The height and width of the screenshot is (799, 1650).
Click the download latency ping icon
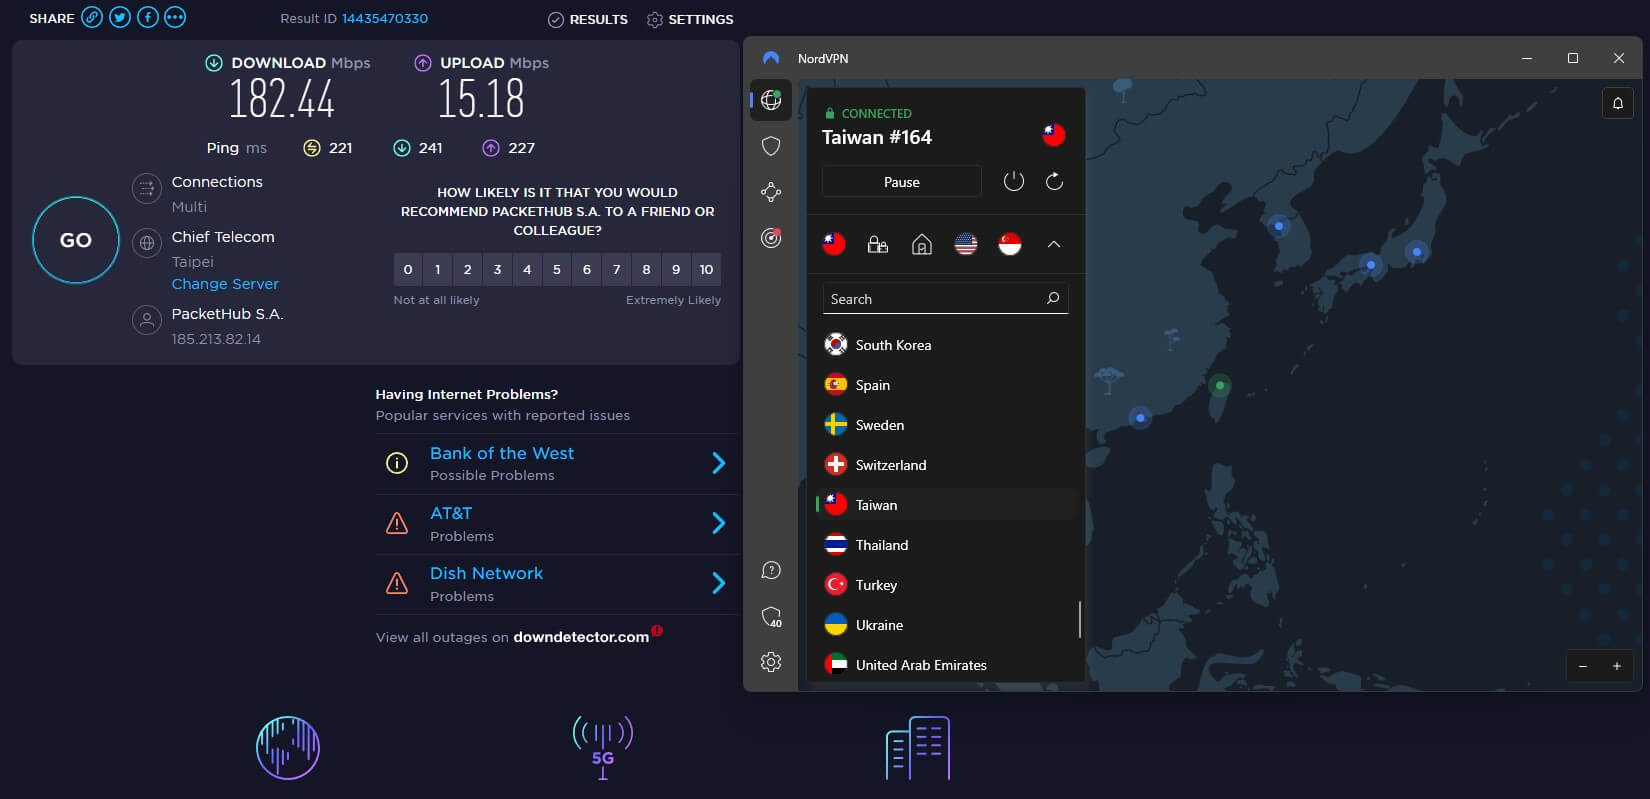[402, 148]
